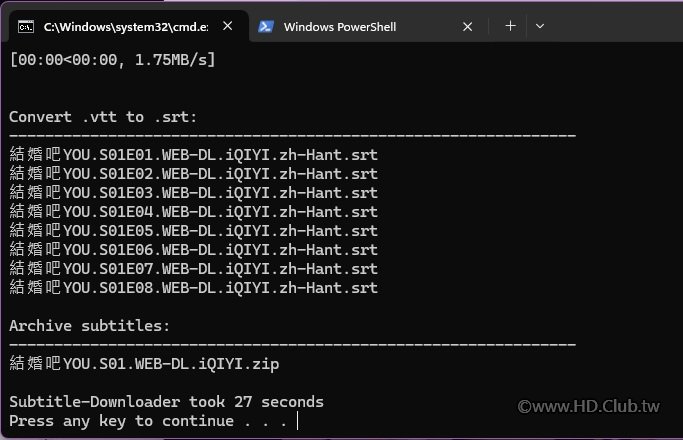Click the PowerShell icon in second tab

(267, 27)
